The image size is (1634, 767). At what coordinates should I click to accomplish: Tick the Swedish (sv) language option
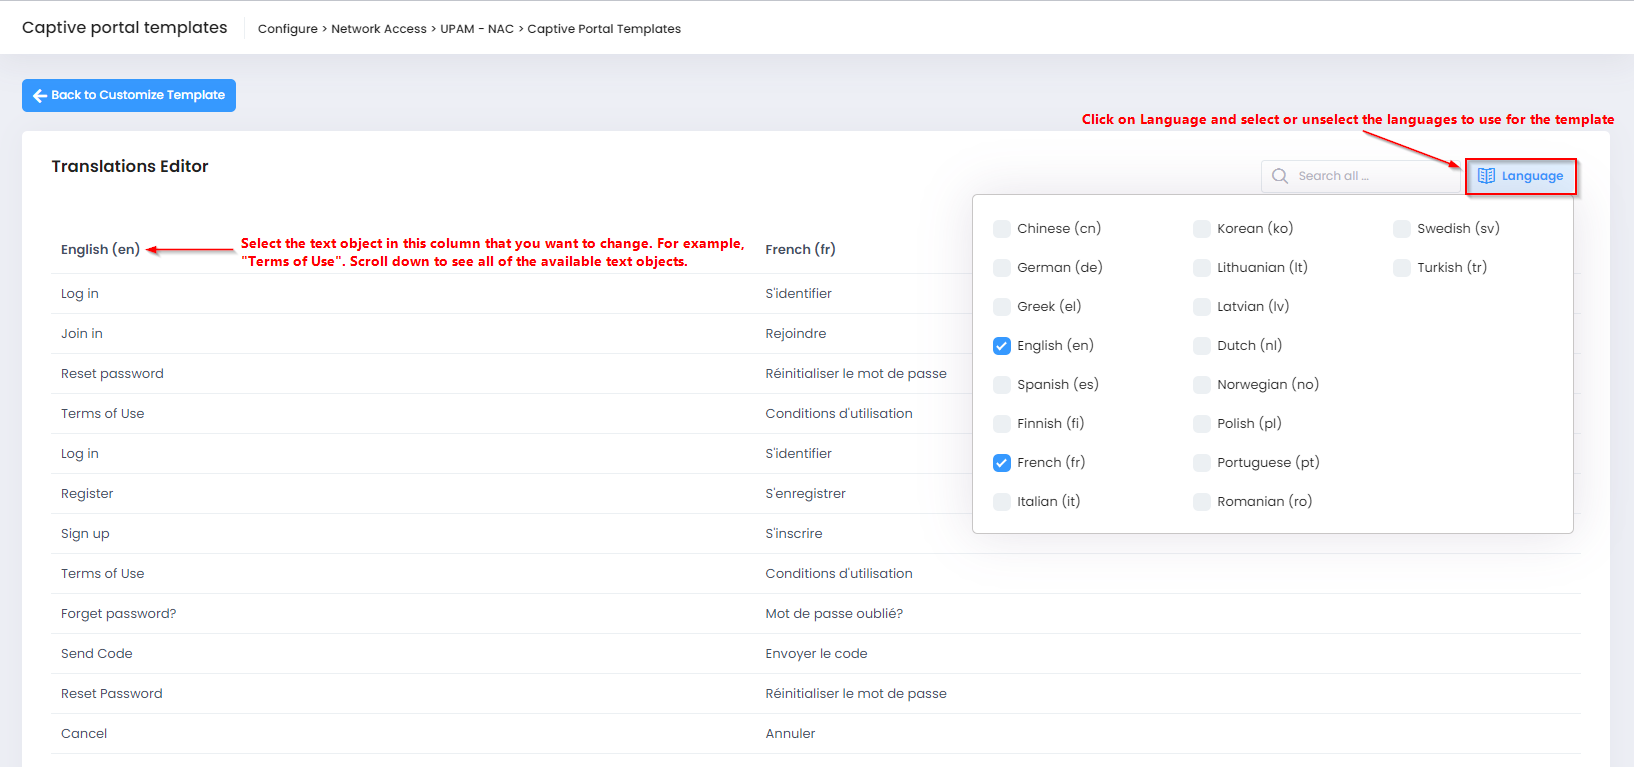coord(1402,229)
